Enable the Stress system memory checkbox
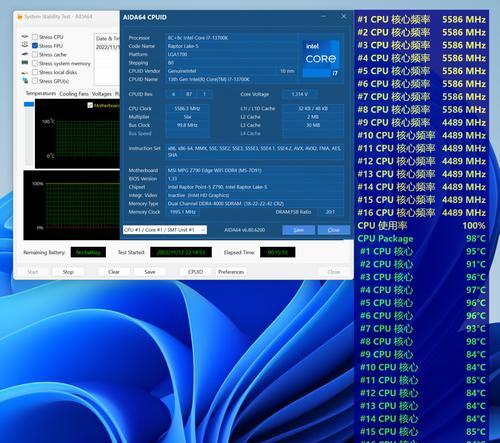Screen dimensions: 500x443 pyautogui.click(x=35, y=63)
